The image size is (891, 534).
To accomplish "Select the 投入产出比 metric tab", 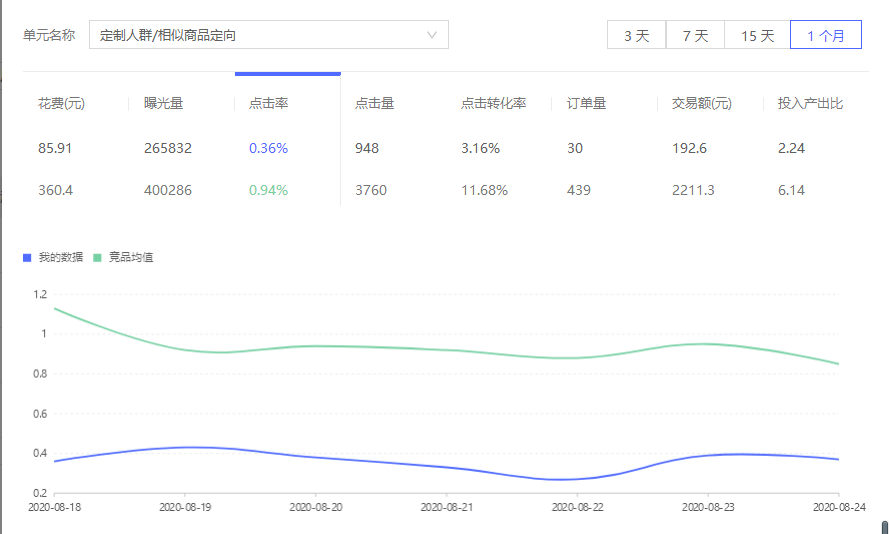I will coord(810,103).
